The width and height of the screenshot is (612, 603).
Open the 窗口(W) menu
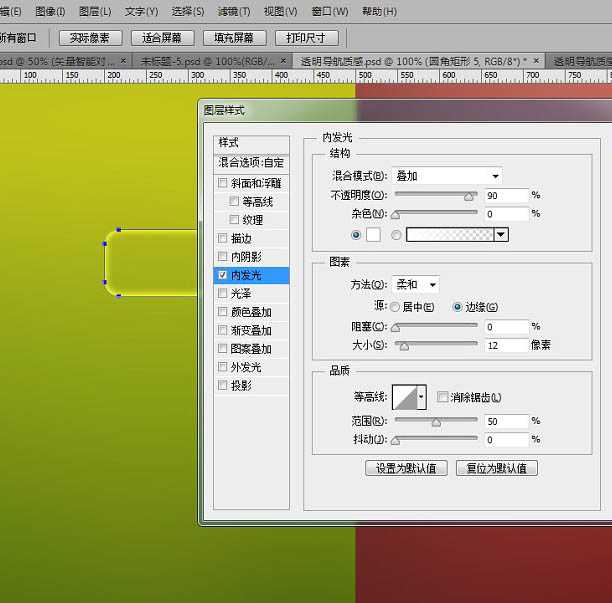(329, 12)
